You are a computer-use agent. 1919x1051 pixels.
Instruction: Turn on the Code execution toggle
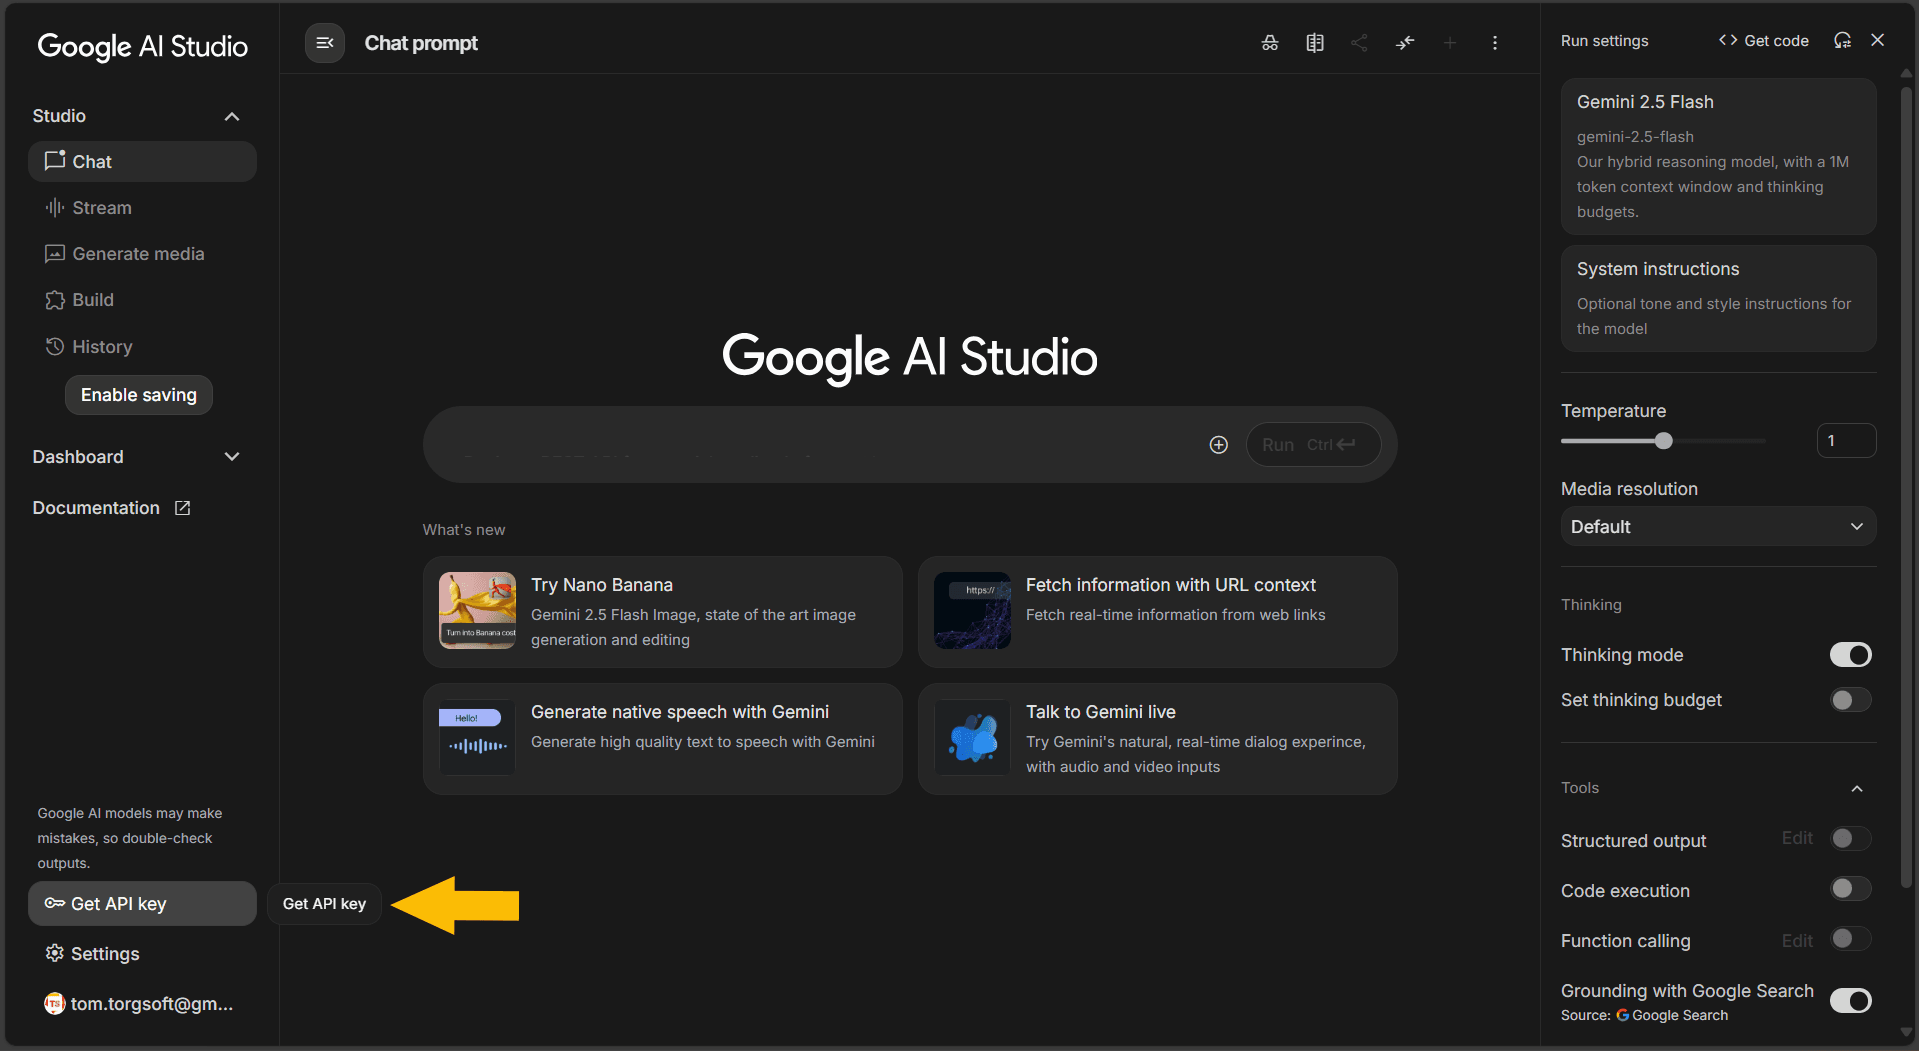[1850, 889]
